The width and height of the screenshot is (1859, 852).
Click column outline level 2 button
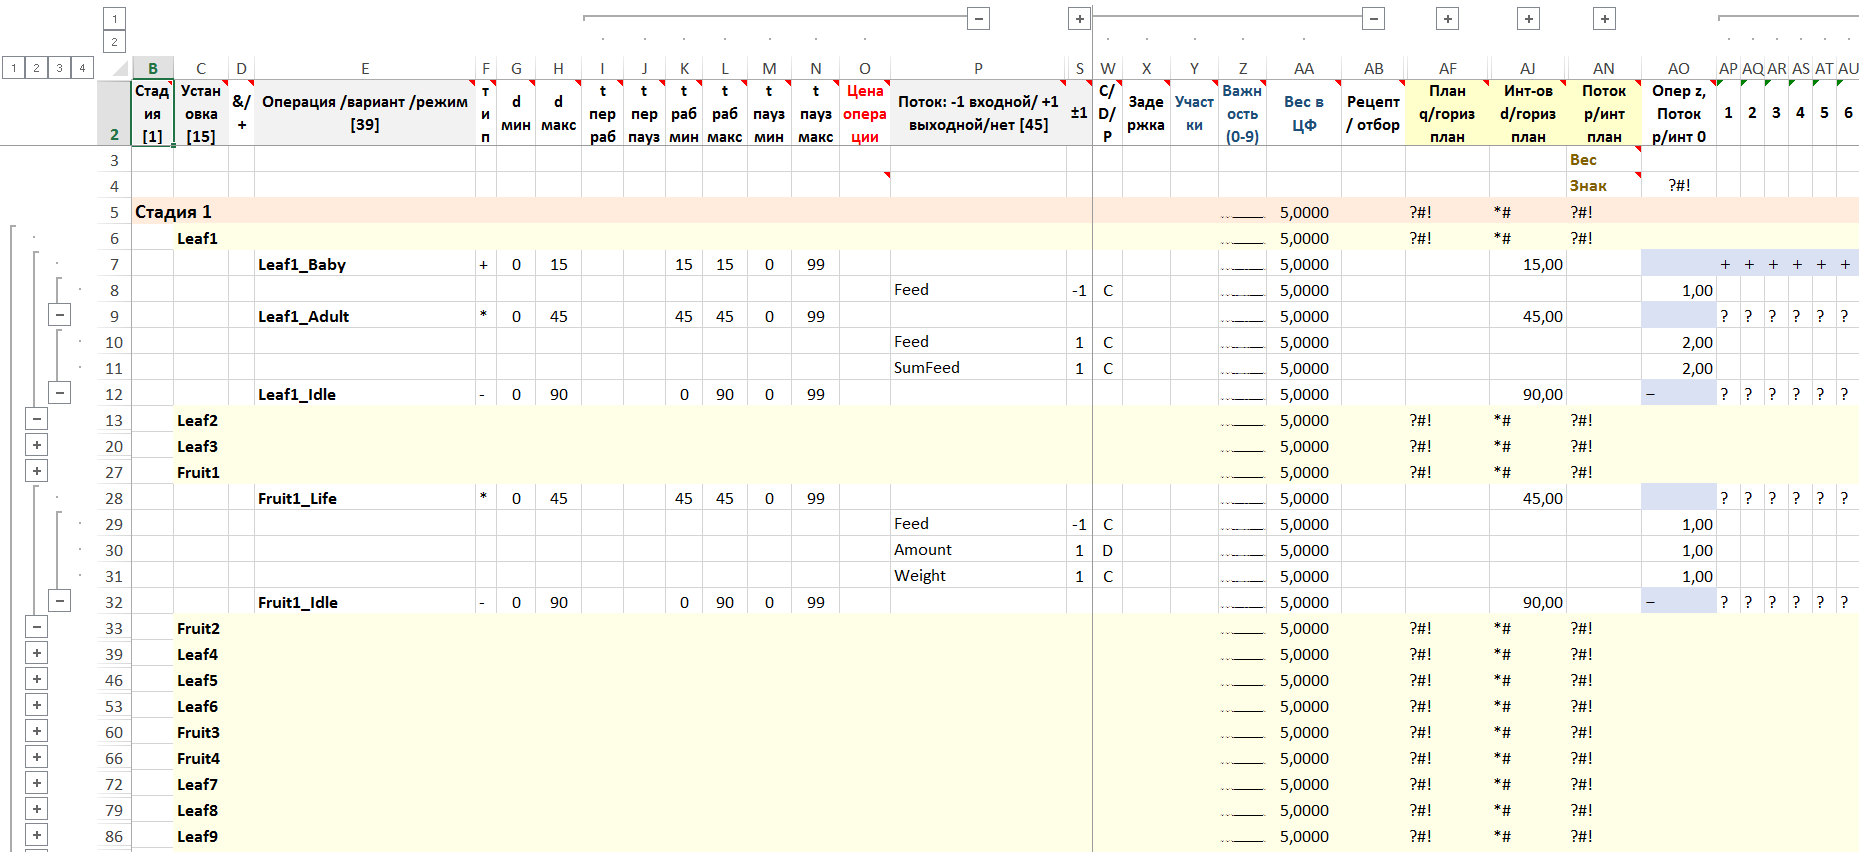(x=115, y=42)
